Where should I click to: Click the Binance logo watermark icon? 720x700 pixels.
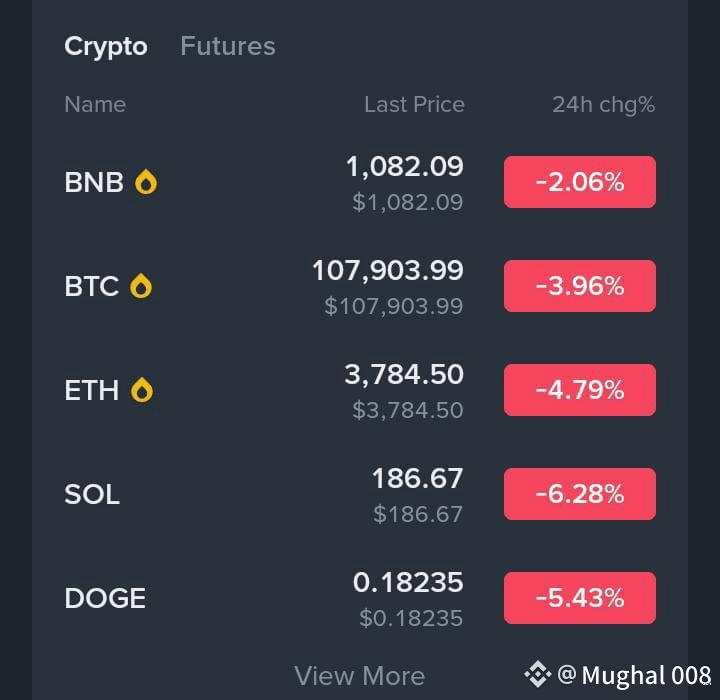pos(537,674)
